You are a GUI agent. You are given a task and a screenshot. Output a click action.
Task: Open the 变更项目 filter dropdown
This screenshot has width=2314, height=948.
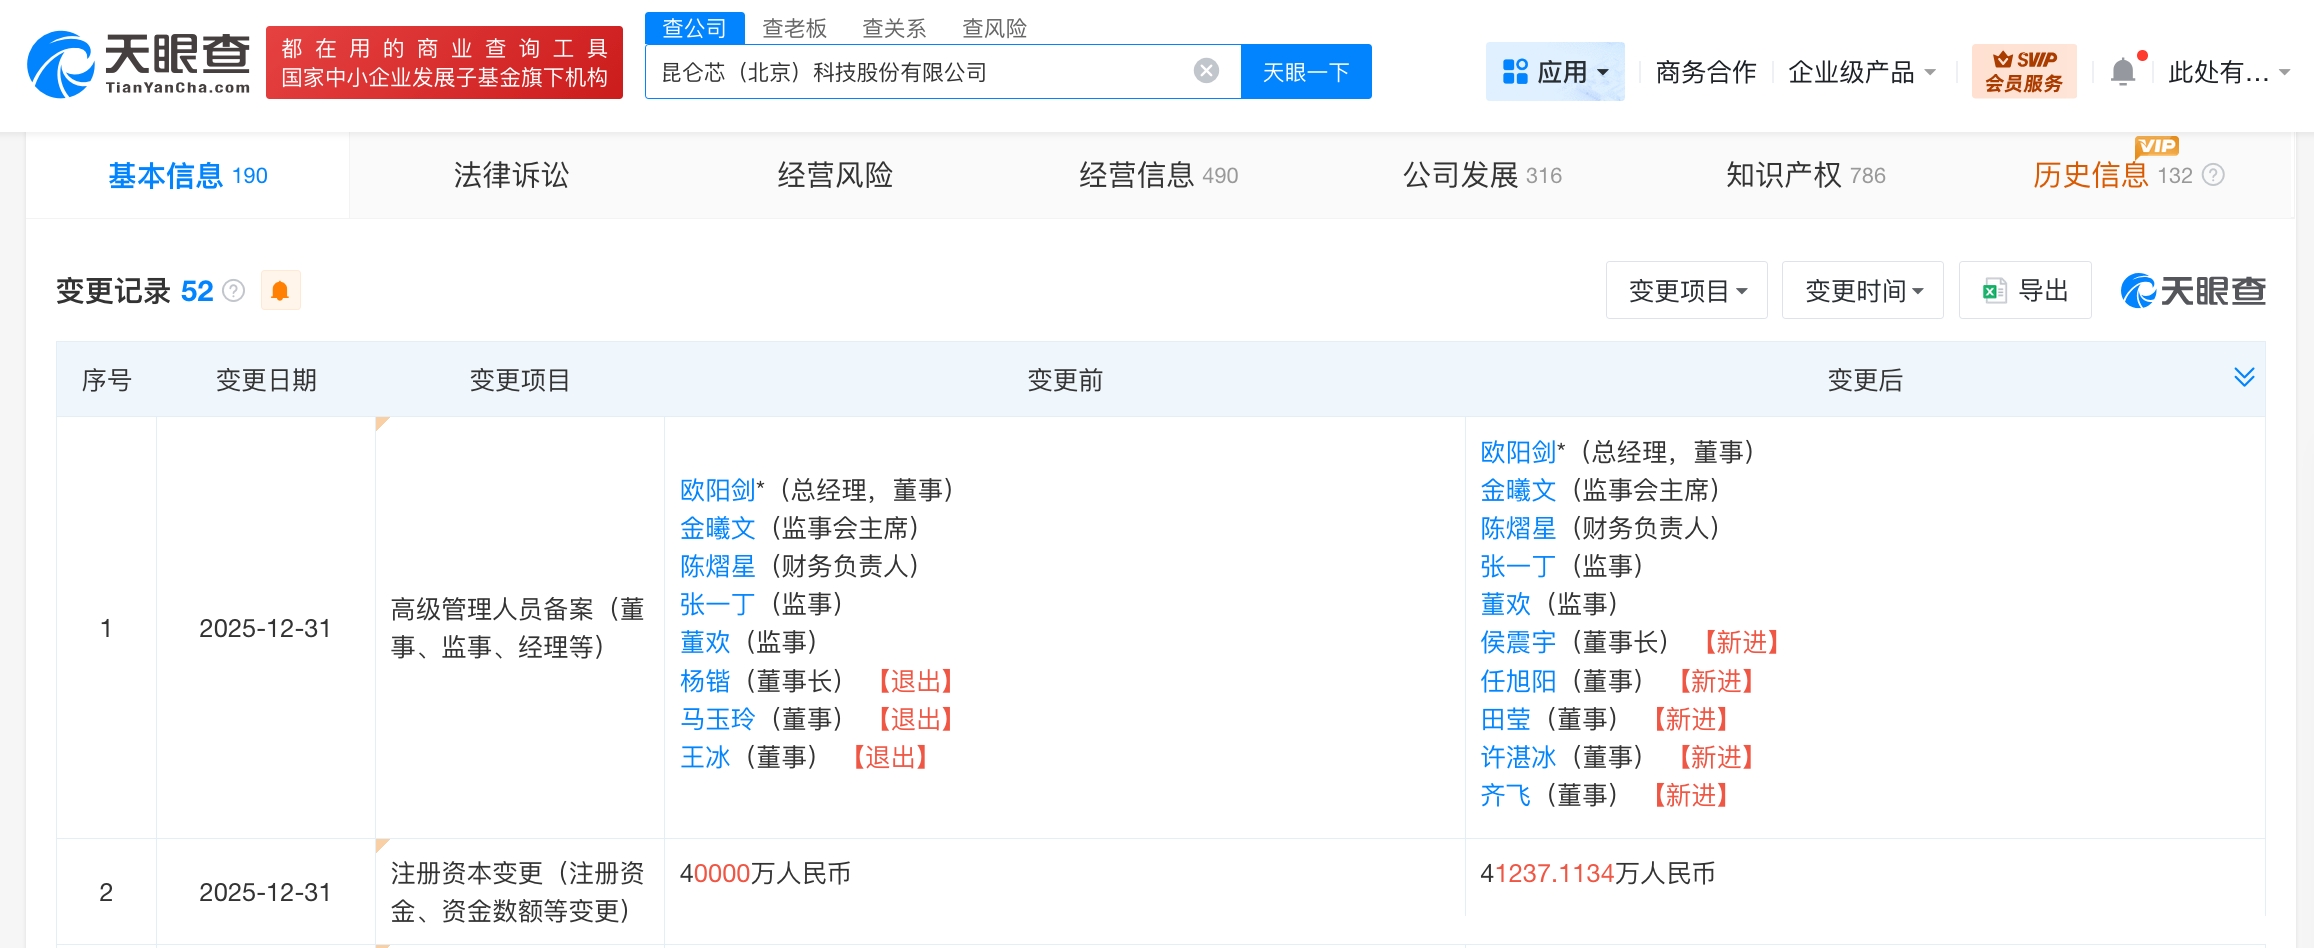[1686, 289]
